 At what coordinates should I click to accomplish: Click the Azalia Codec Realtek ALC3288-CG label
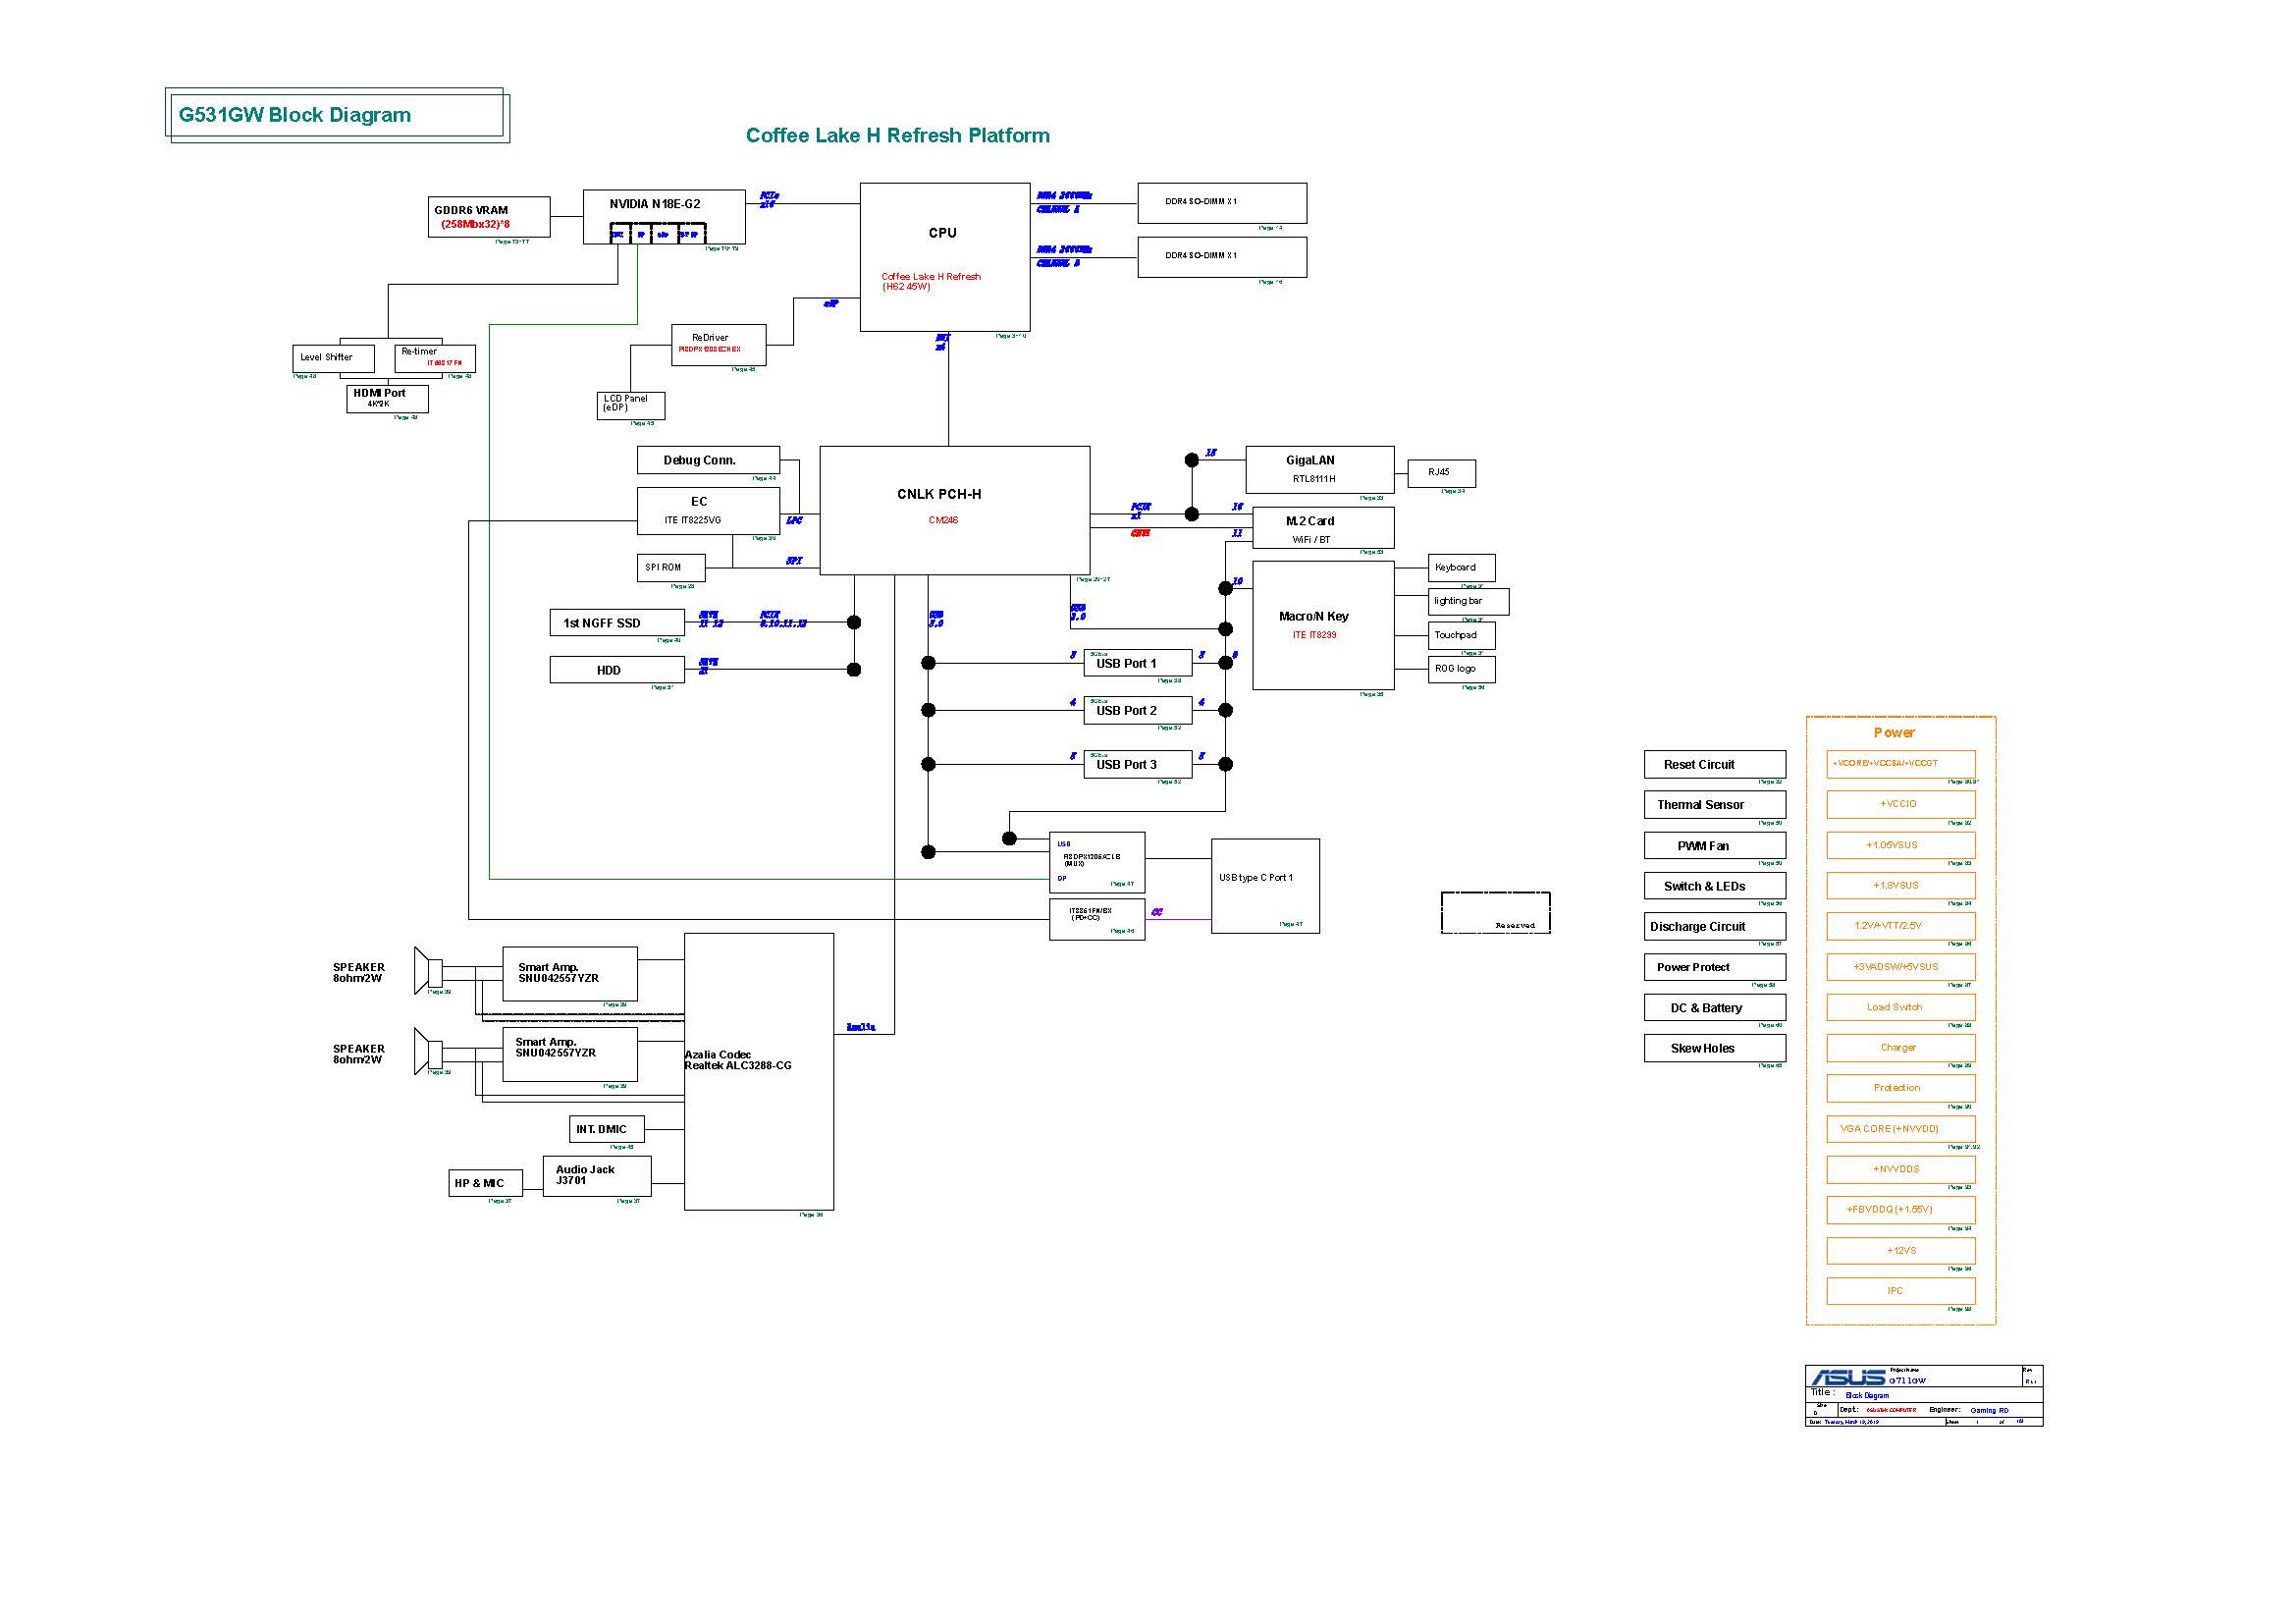(x=738, y=1061)
